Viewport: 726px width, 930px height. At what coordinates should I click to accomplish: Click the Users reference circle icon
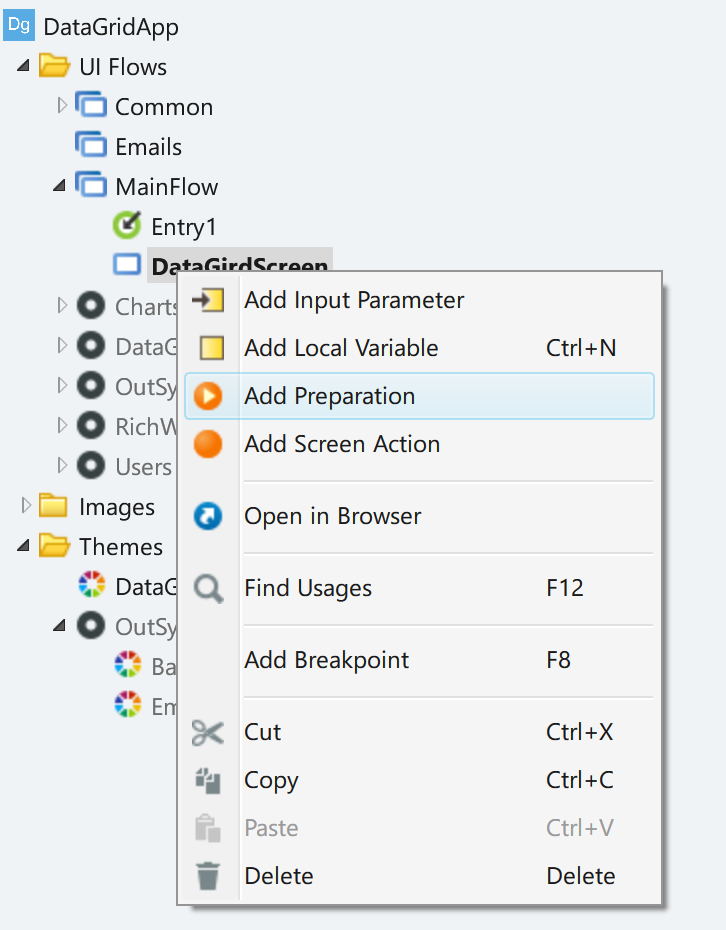point(91,466)
